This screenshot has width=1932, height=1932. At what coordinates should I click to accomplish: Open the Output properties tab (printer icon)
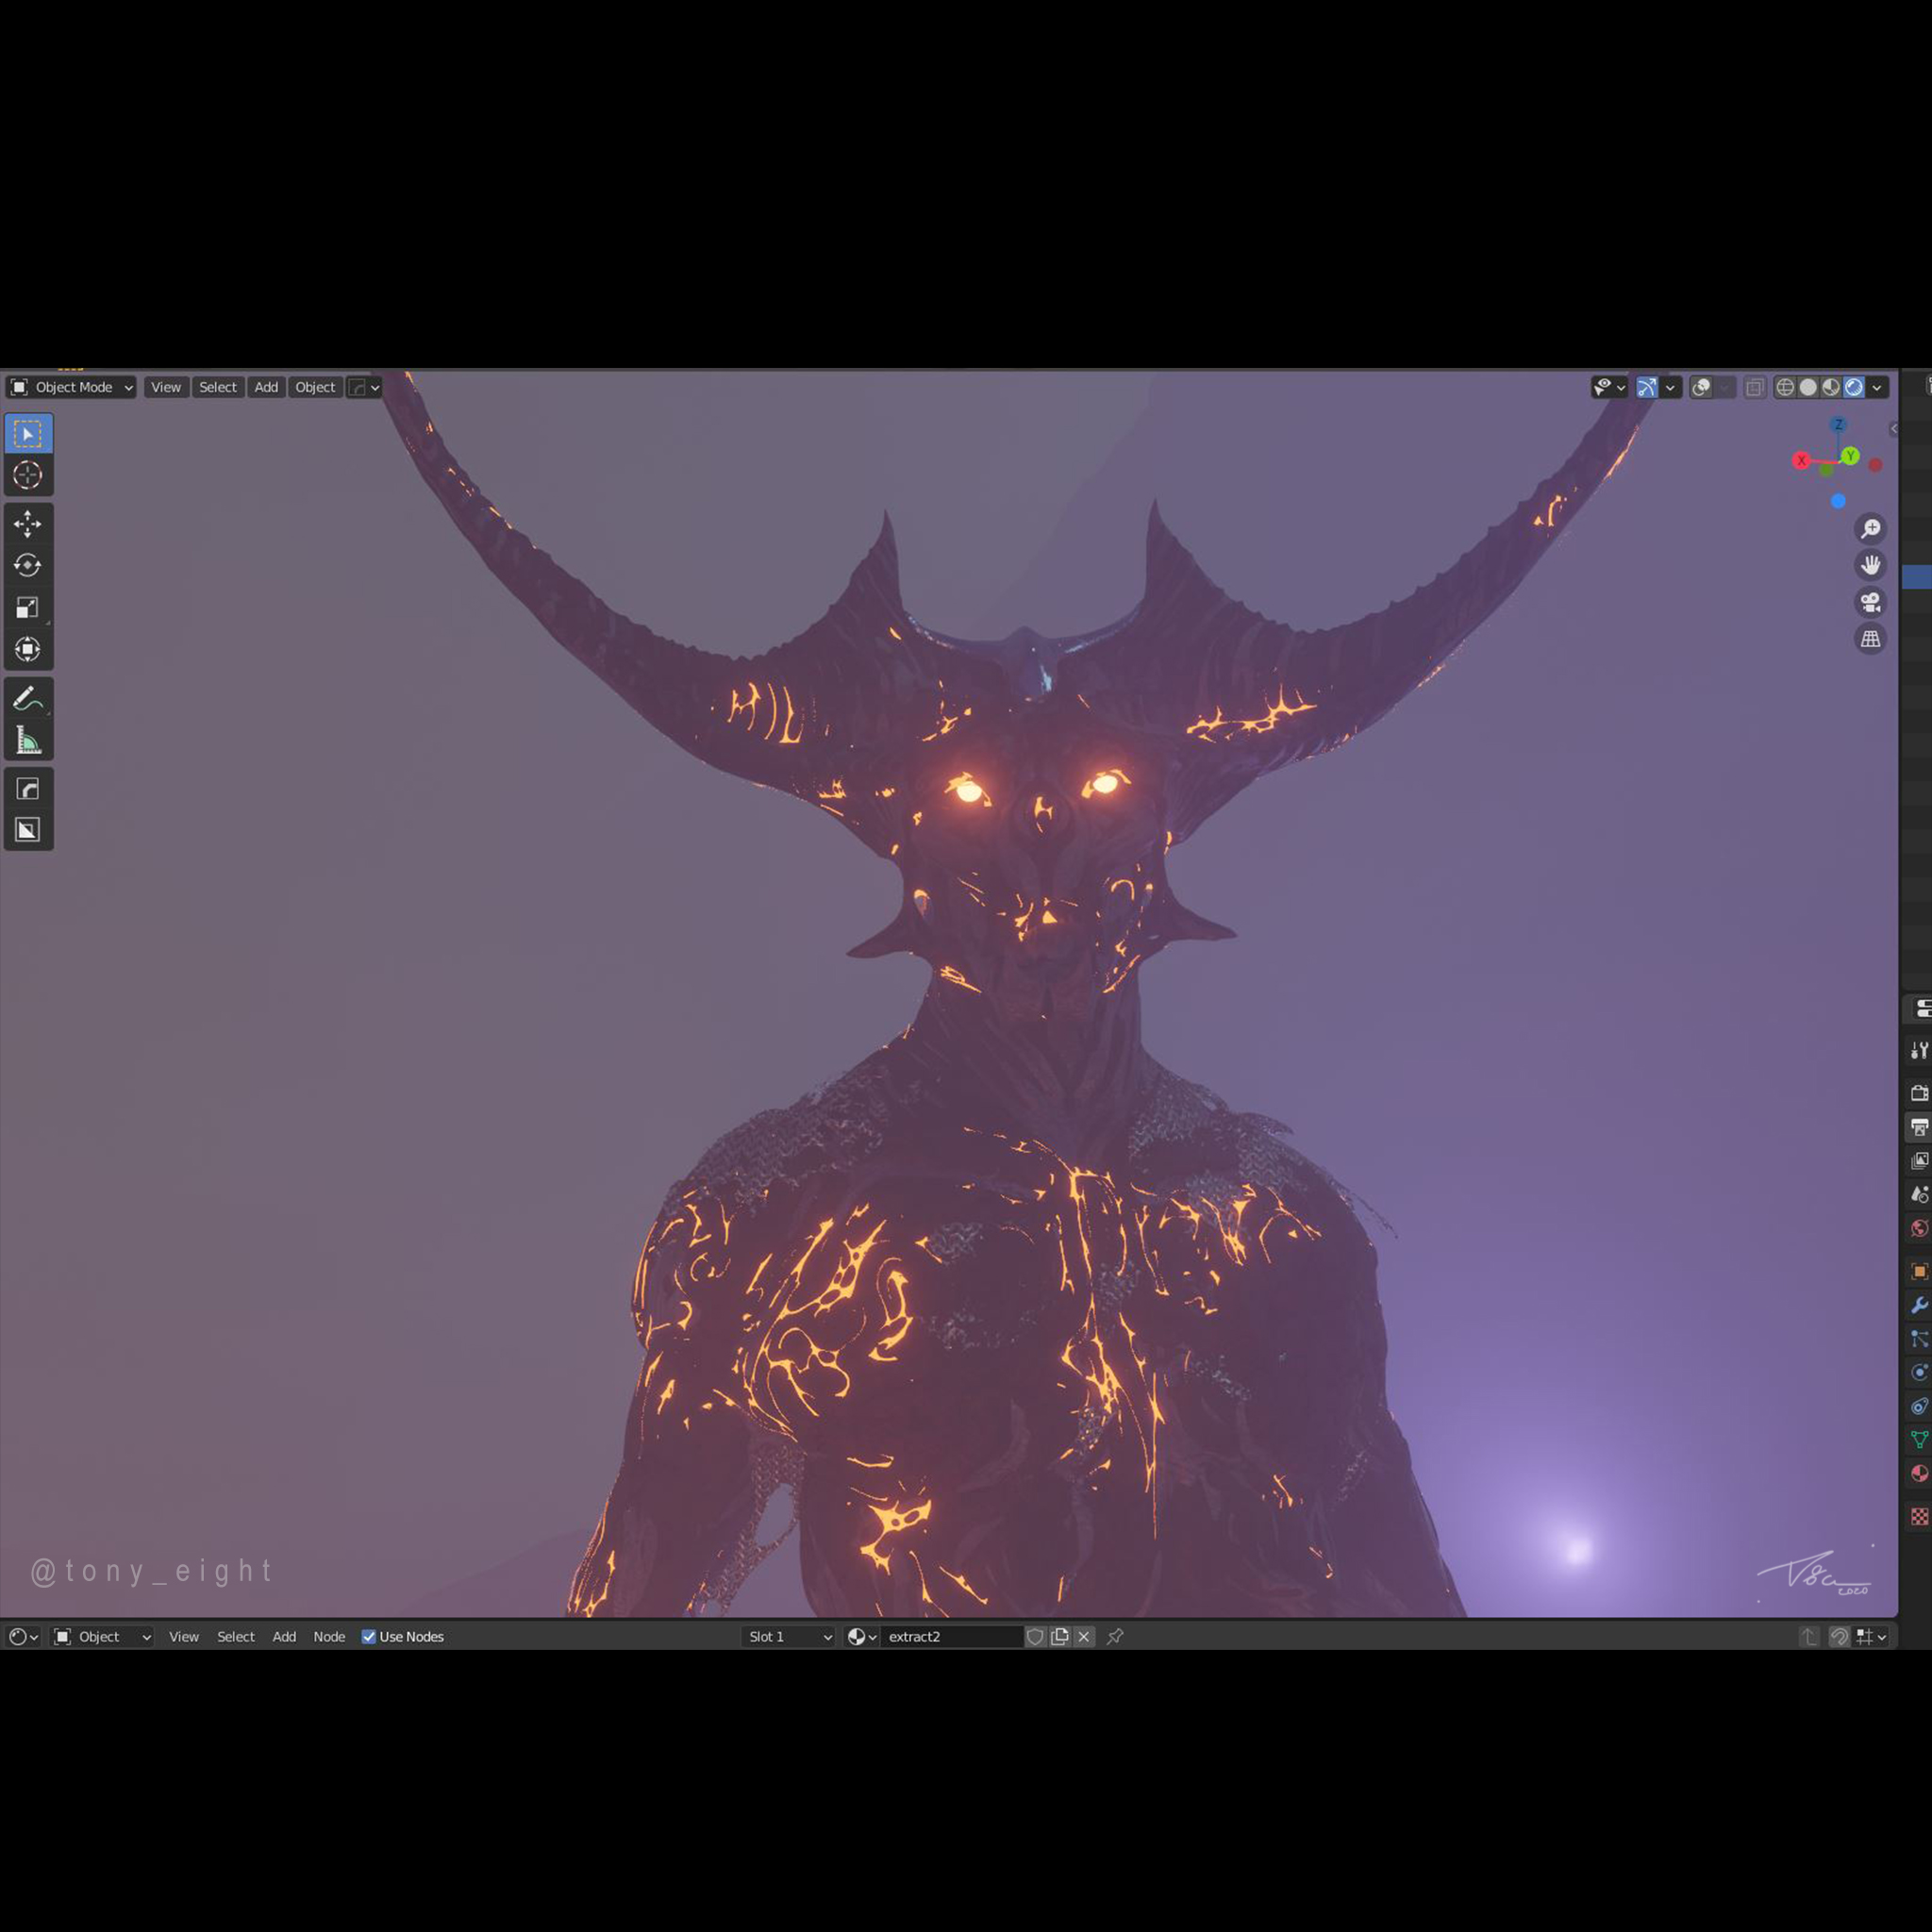1919,1127
